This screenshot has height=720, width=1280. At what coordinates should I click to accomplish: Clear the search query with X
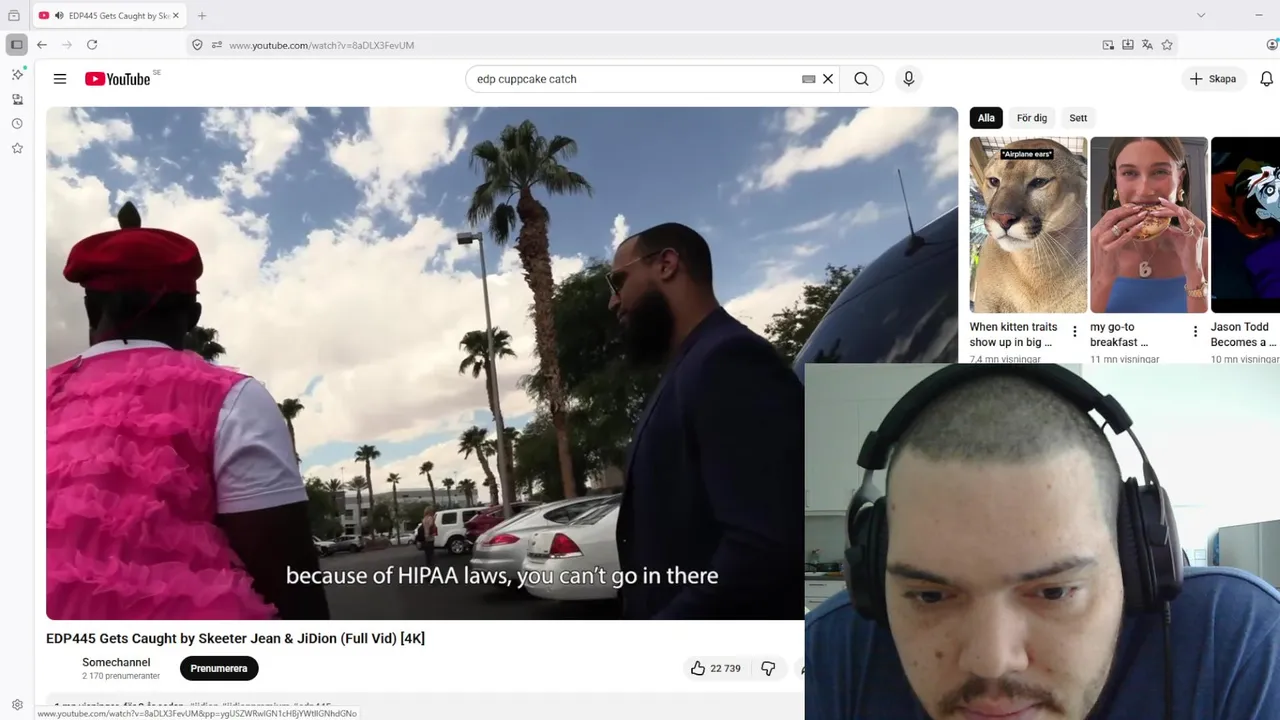pyautogui.click(x=828, y=79)
